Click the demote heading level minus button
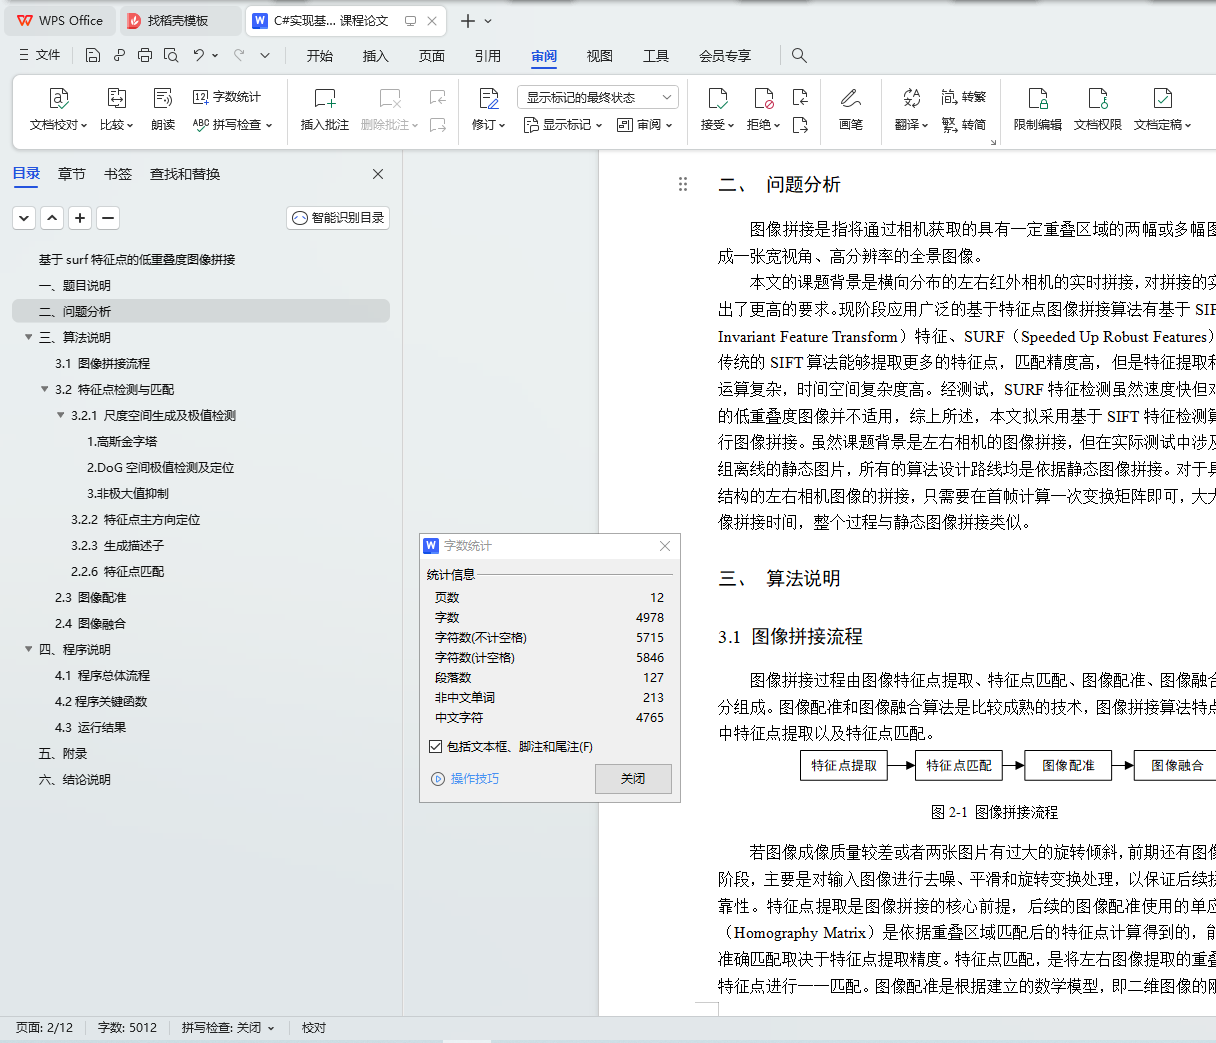The image size is (1216, 1043). click(x=108, y=218)
